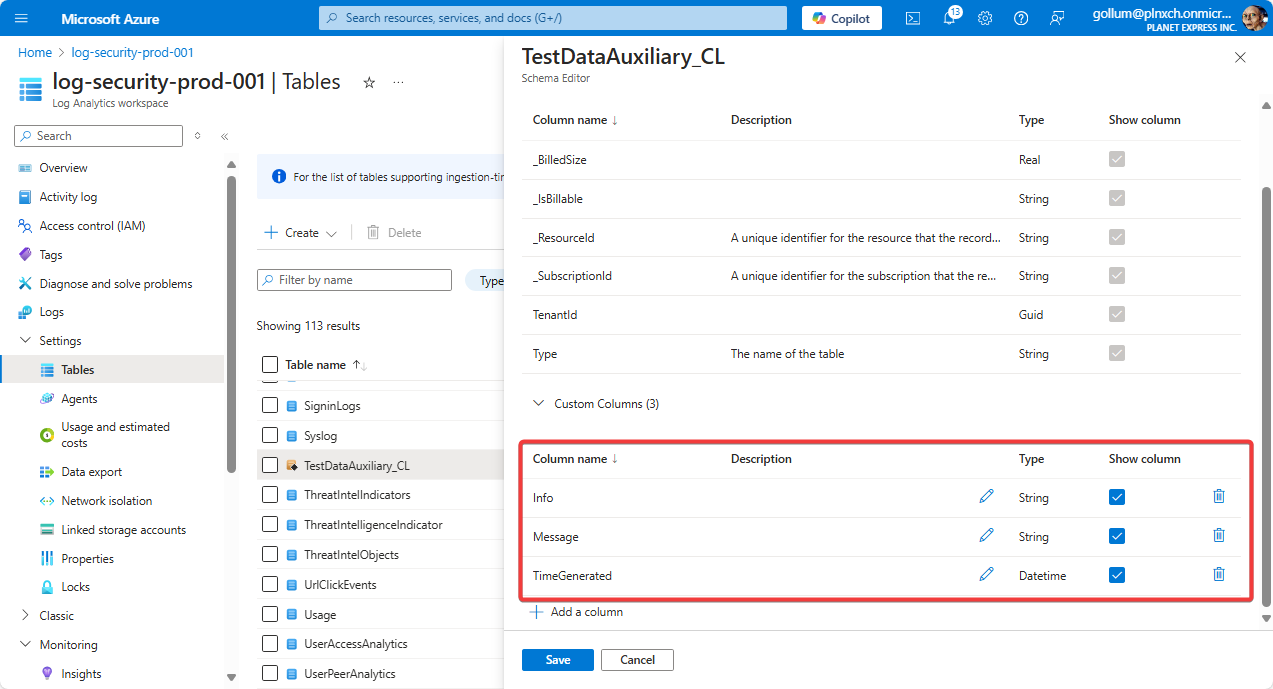Image resolution: width=1273 pixels, height=689 pixels.
Task: Edit the Info column with the pencil icon
Action: (x=986, y=496)
